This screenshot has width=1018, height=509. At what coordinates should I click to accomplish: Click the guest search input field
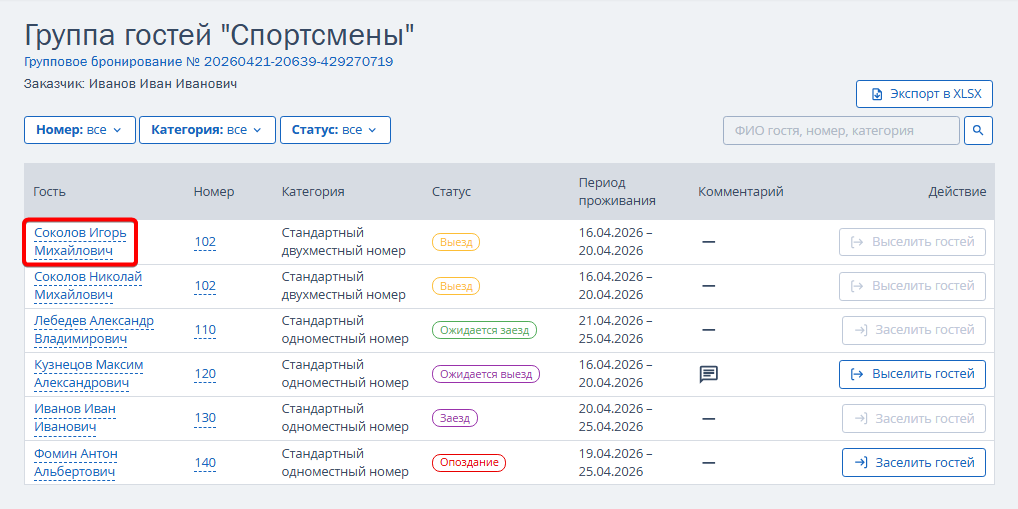[x=841, y=130]
